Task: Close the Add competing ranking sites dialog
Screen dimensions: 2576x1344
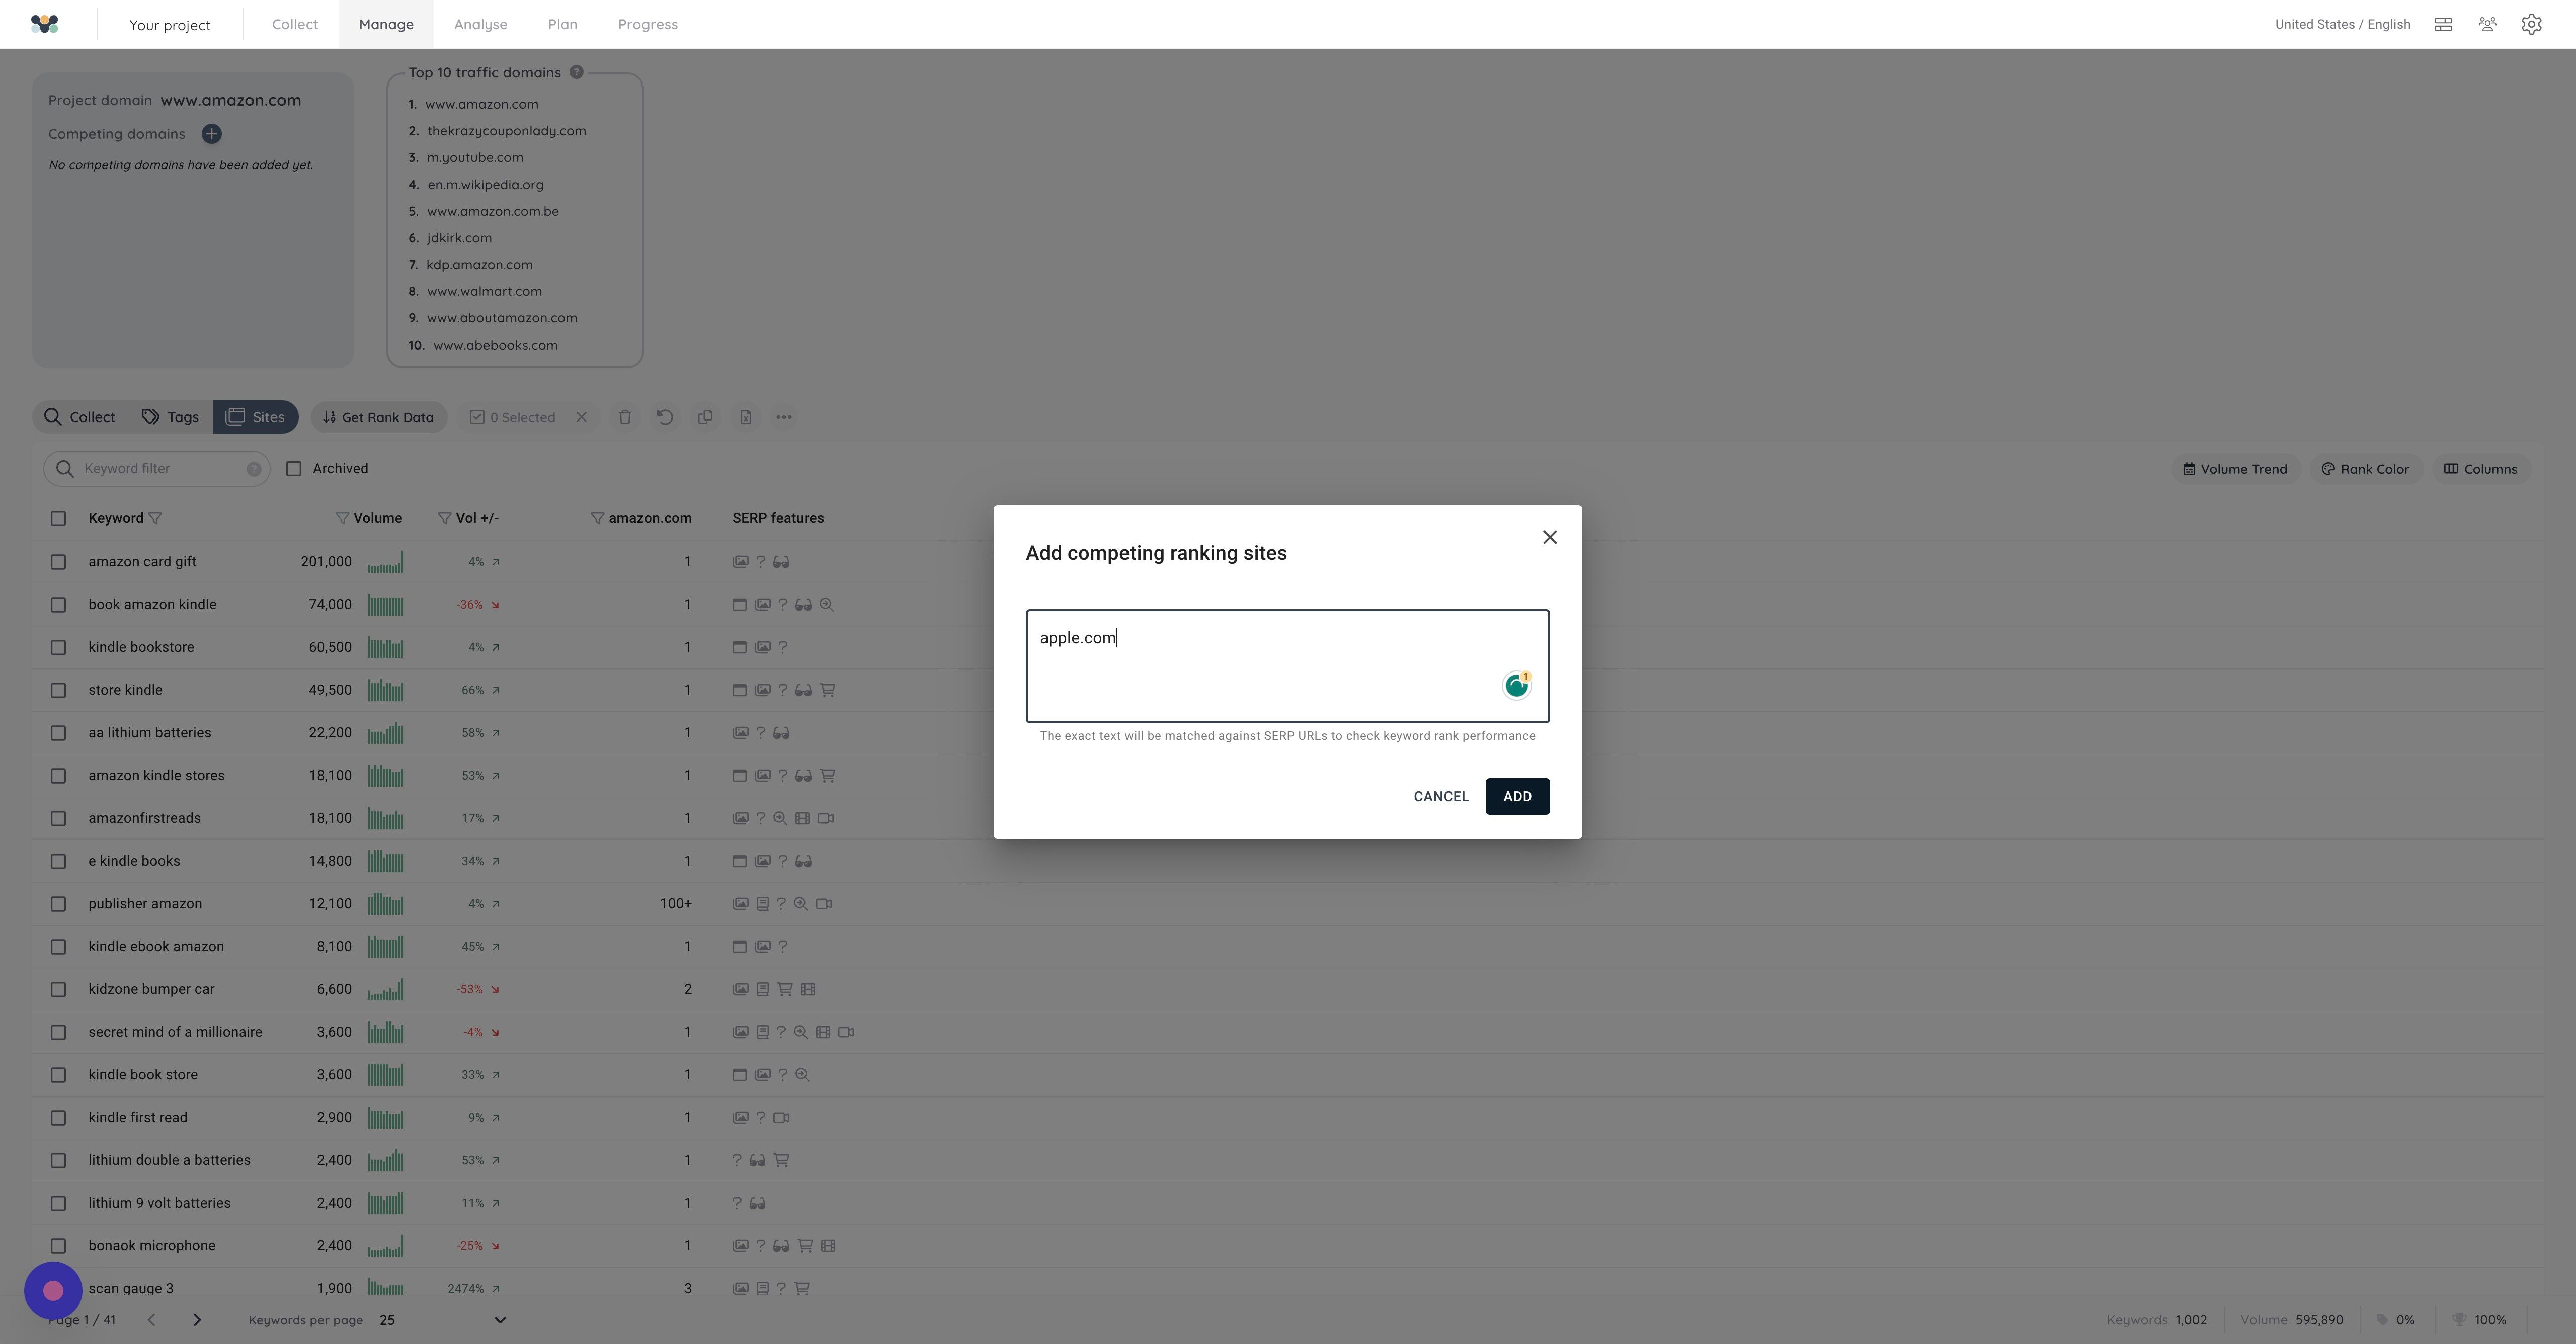Action: point(1550,537)
